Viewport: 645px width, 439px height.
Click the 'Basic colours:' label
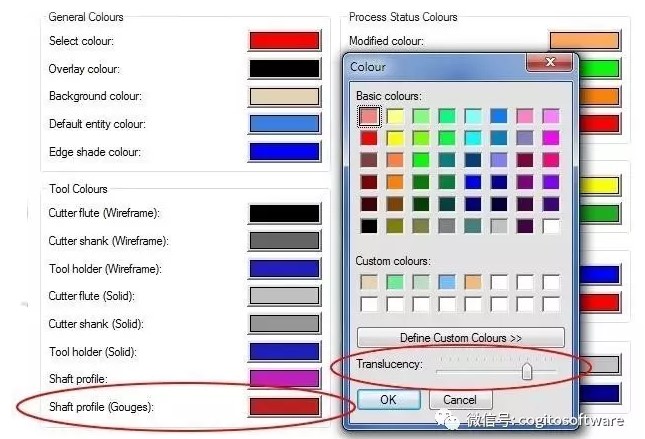coord(389,96)
